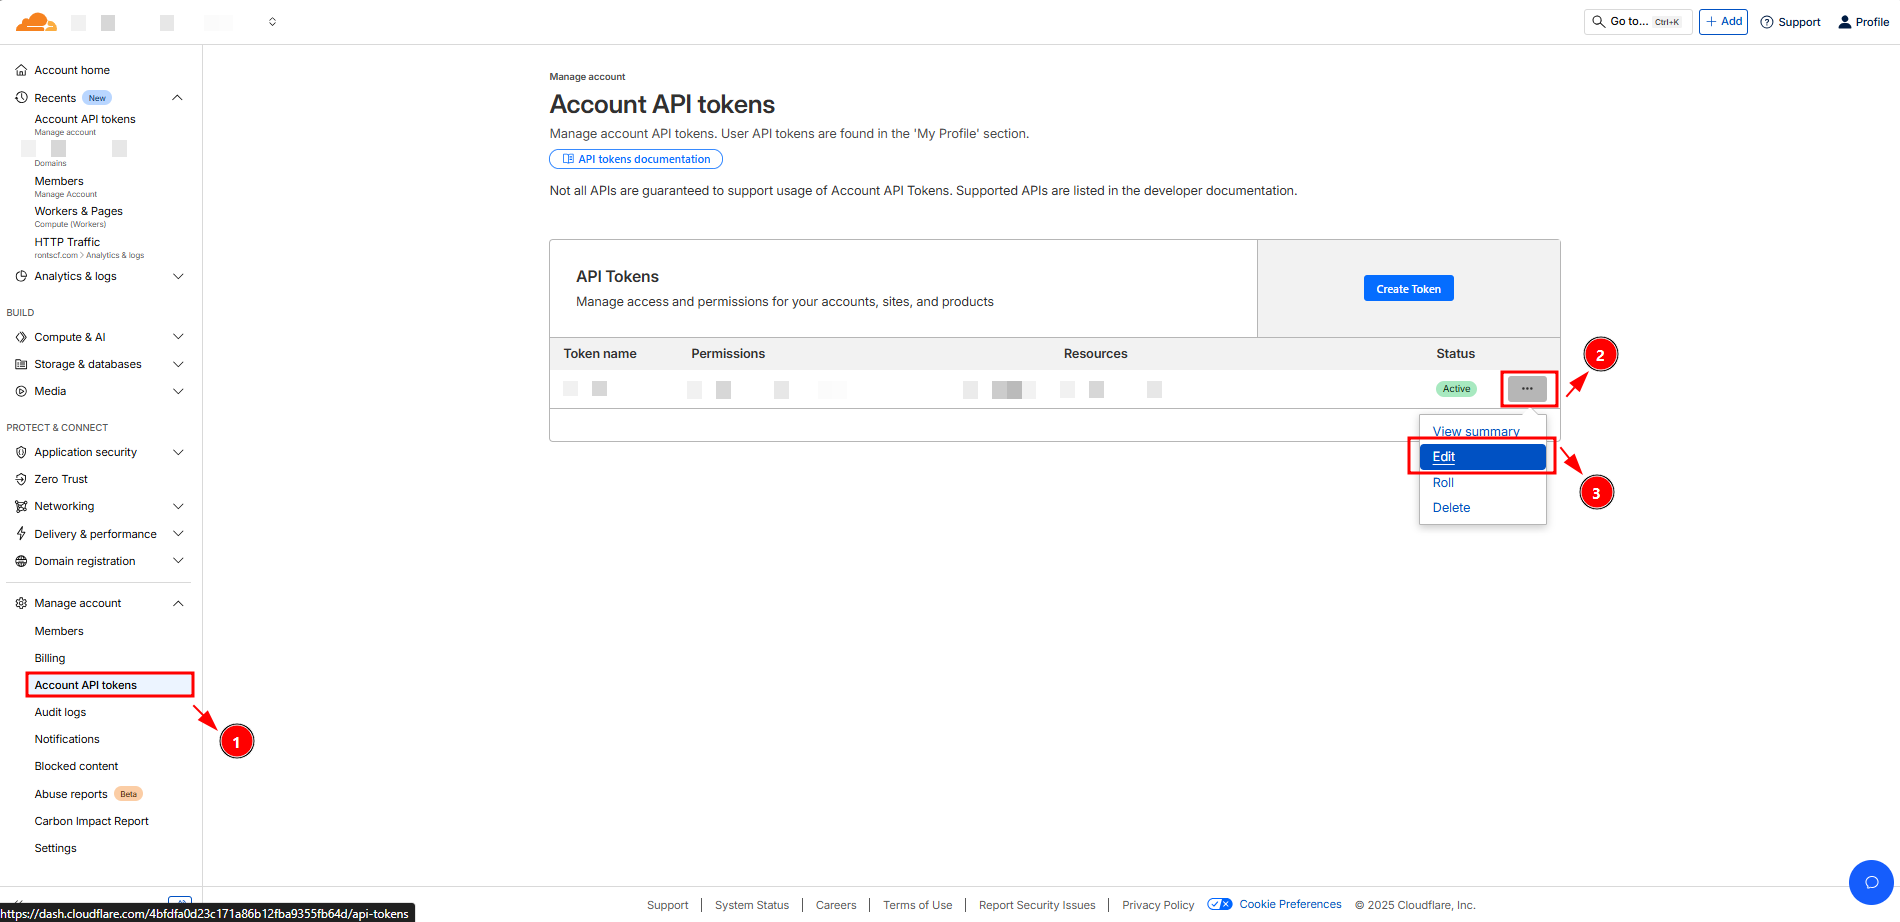1900x922 pixels.
Task: Open the Support help icon
Action: [x=1767, y=22]
